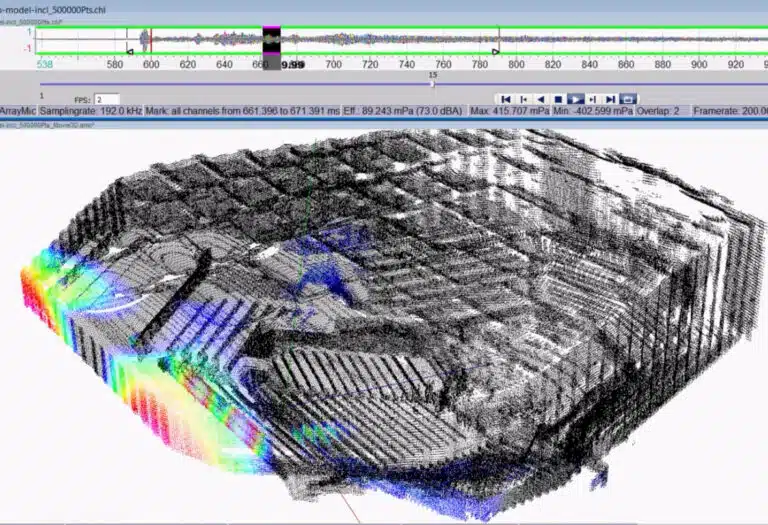Click the frame position slider handle
Image resolution: width=768 pixels, height=525 pixels.
click(x=432, y=84)
